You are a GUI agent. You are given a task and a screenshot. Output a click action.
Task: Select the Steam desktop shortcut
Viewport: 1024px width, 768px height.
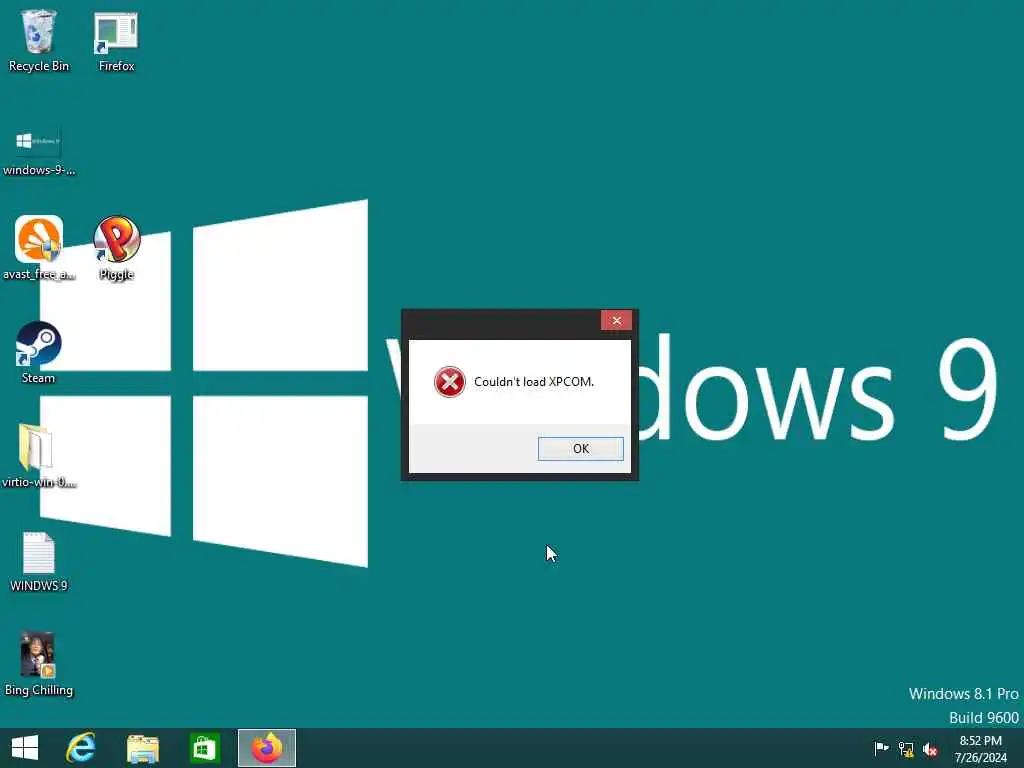[39, 353]
